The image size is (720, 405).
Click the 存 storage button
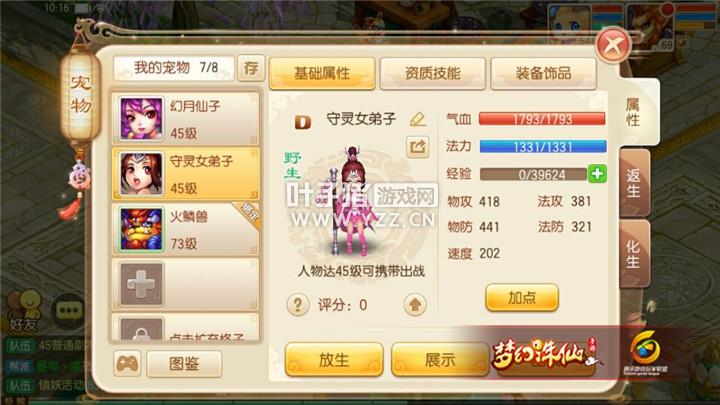point(251,68)
